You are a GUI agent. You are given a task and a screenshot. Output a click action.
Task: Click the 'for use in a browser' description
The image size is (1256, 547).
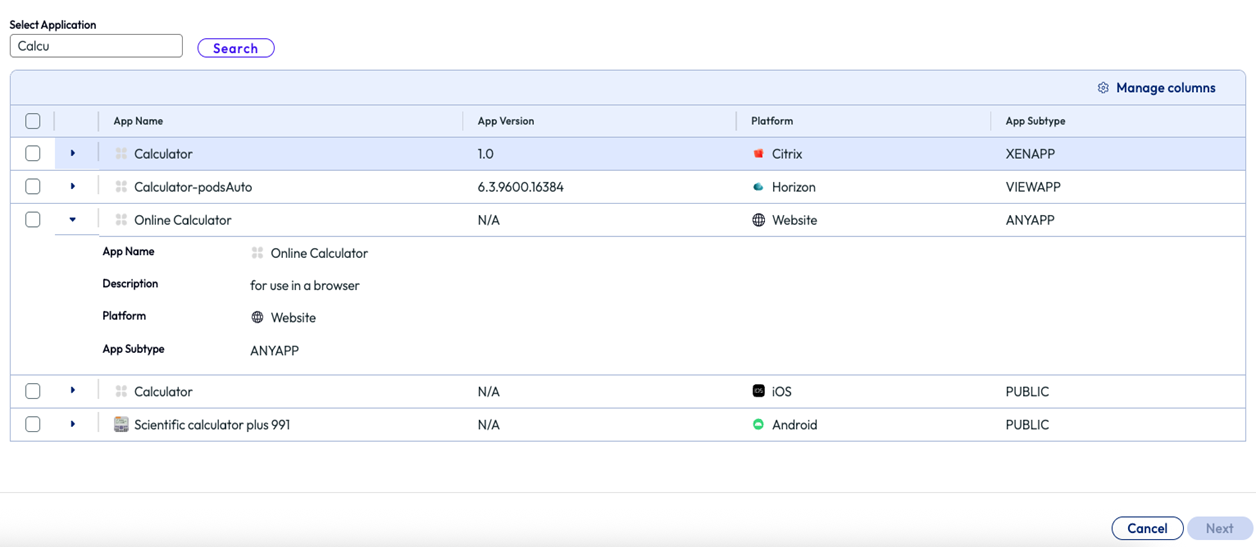pos(305,285)
